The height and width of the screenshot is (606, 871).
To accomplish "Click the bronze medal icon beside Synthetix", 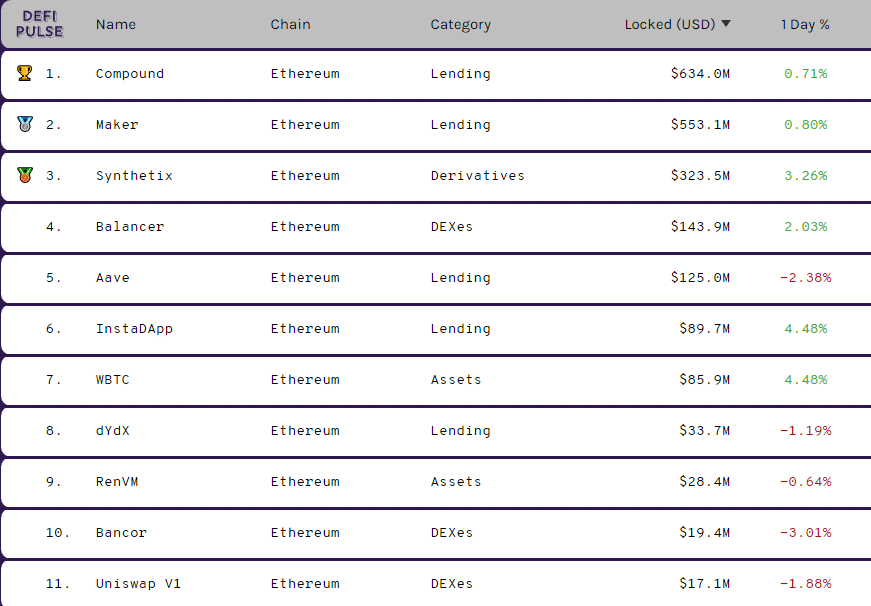I will [25, 175].
